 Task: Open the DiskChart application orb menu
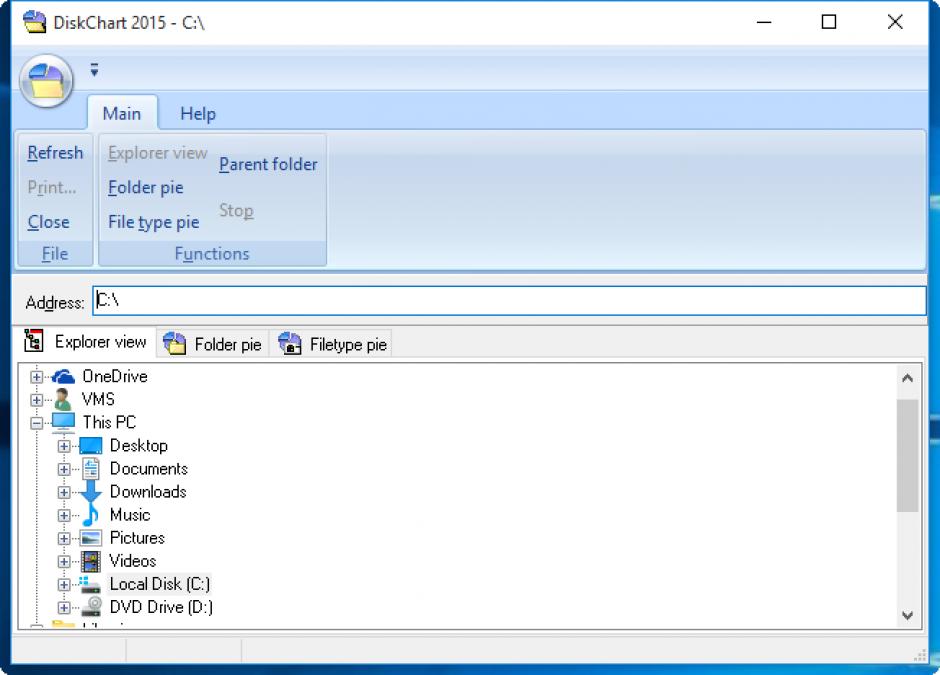(47, 81)
